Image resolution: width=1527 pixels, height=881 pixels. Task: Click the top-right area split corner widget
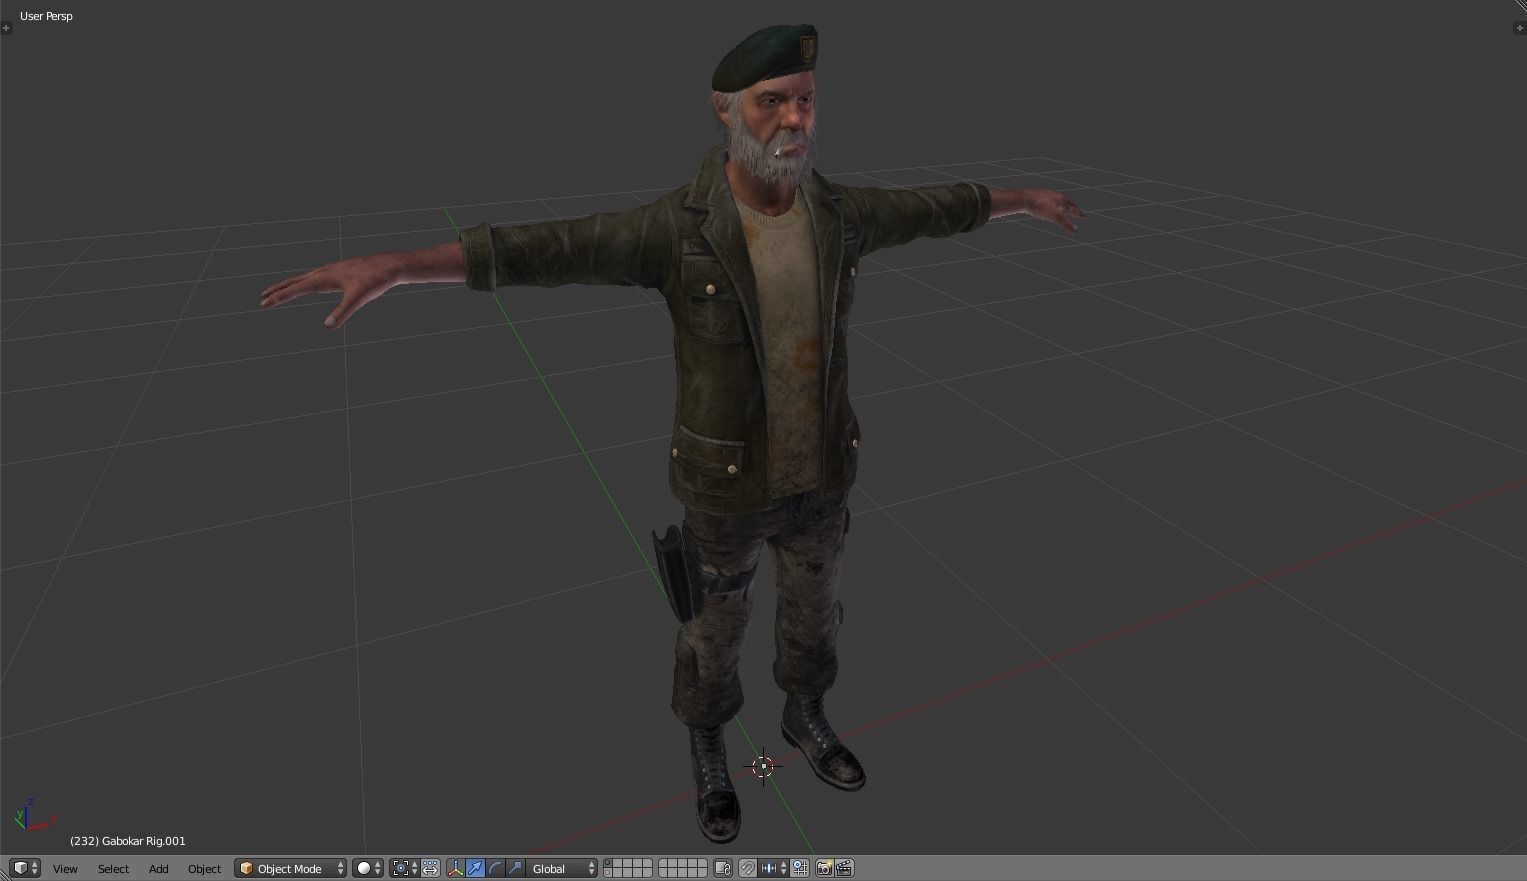[x=1520, y=6]
